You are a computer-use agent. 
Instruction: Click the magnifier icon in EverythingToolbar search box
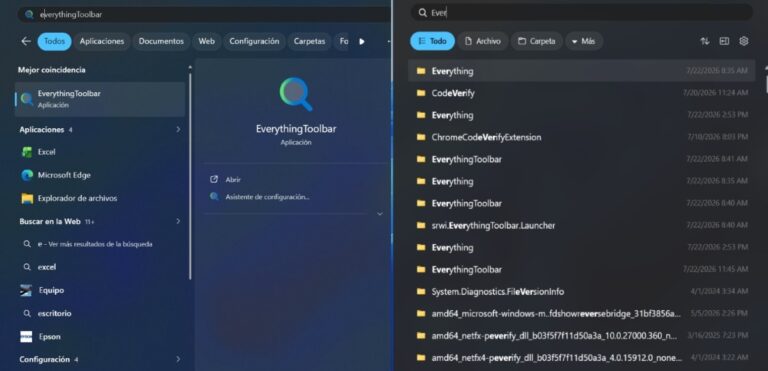click(423, 13)
